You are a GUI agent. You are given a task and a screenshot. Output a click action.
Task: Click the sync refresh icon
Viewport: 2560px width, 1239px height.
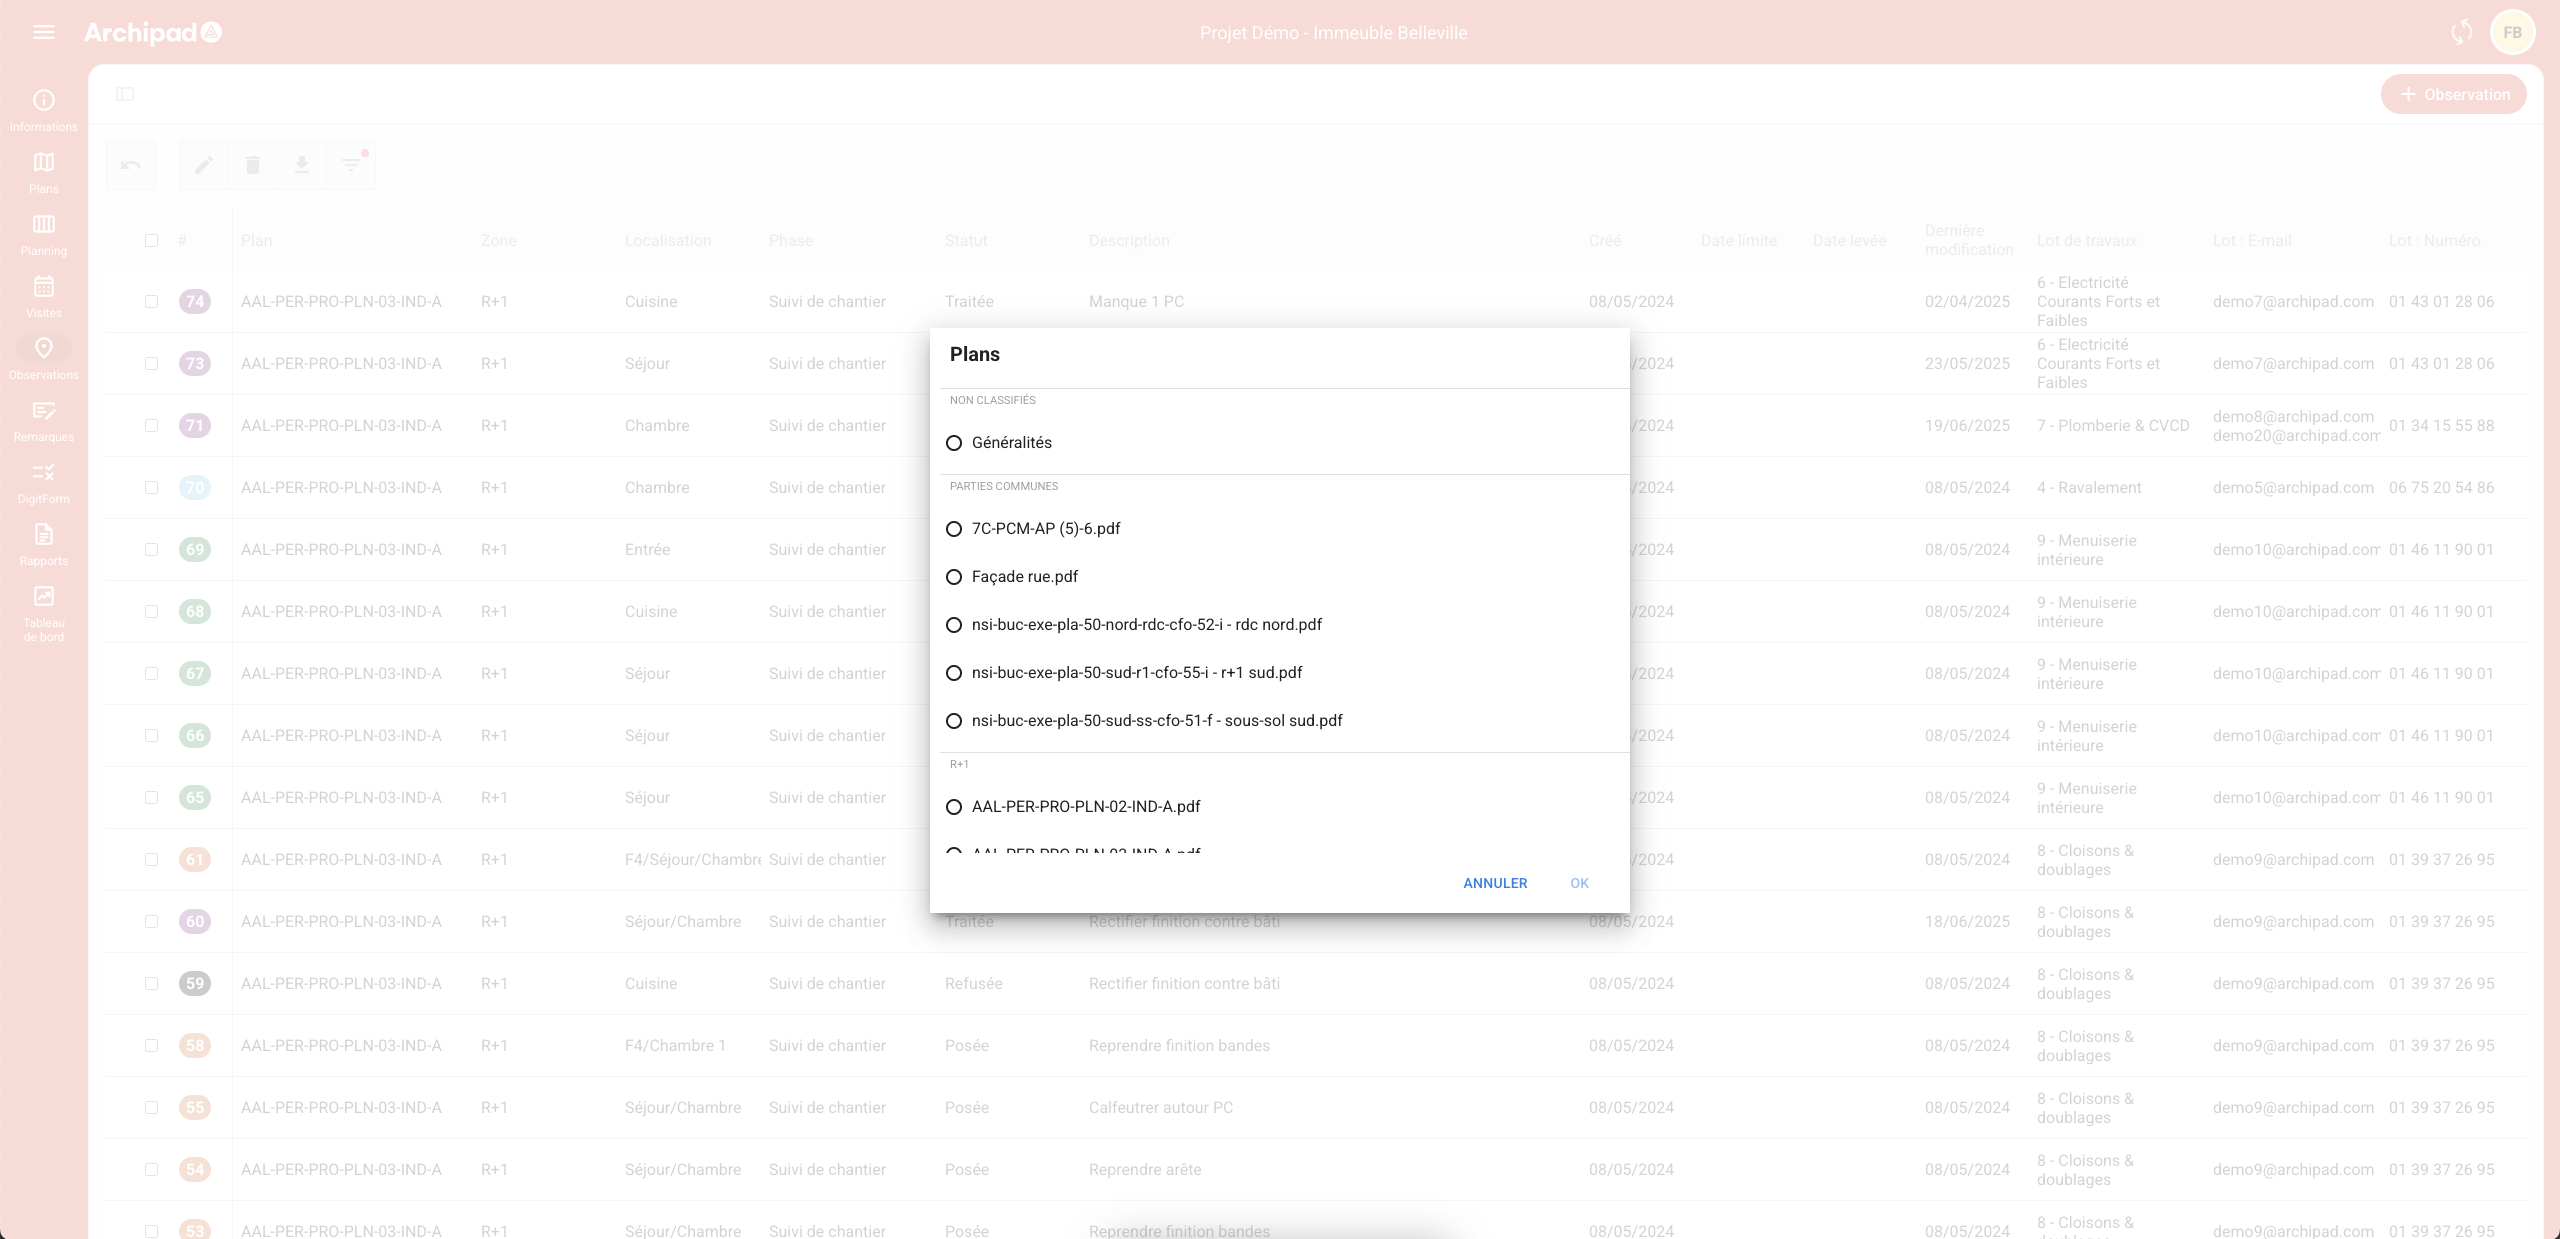[x=2461, y=32]
